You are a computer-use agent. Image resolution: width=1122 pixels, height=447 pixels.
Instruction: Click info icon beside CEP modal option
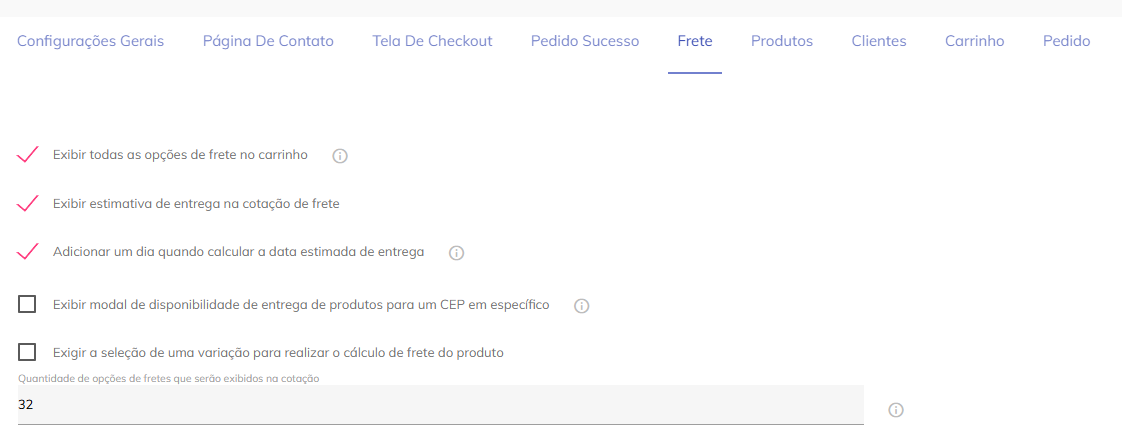[582, 306]
